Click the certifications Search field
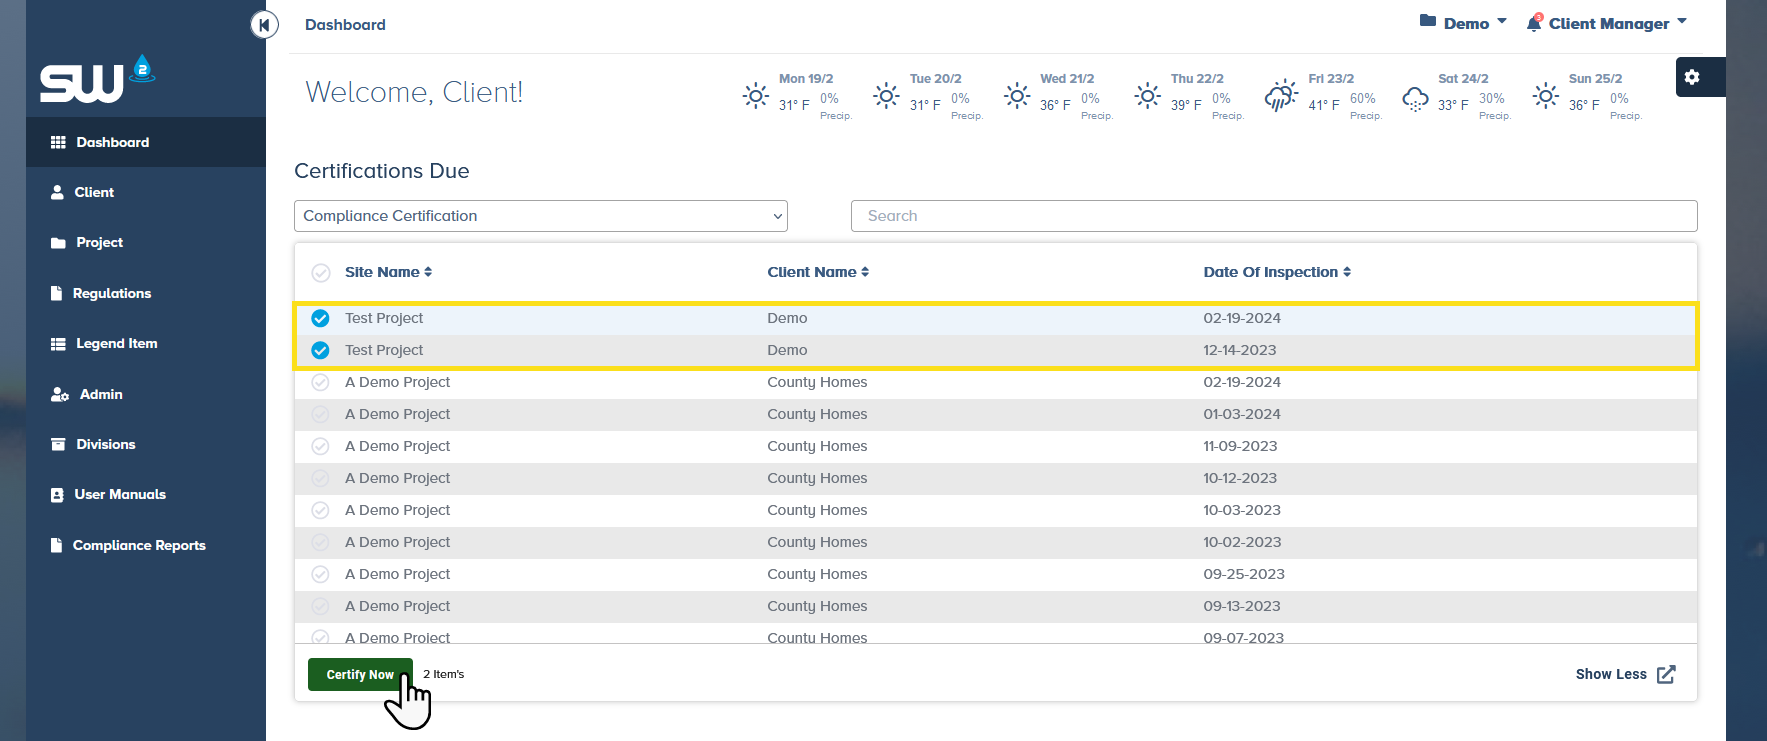The width and height of the screenshot is (1767, 741). click(x=1273, y=216)
